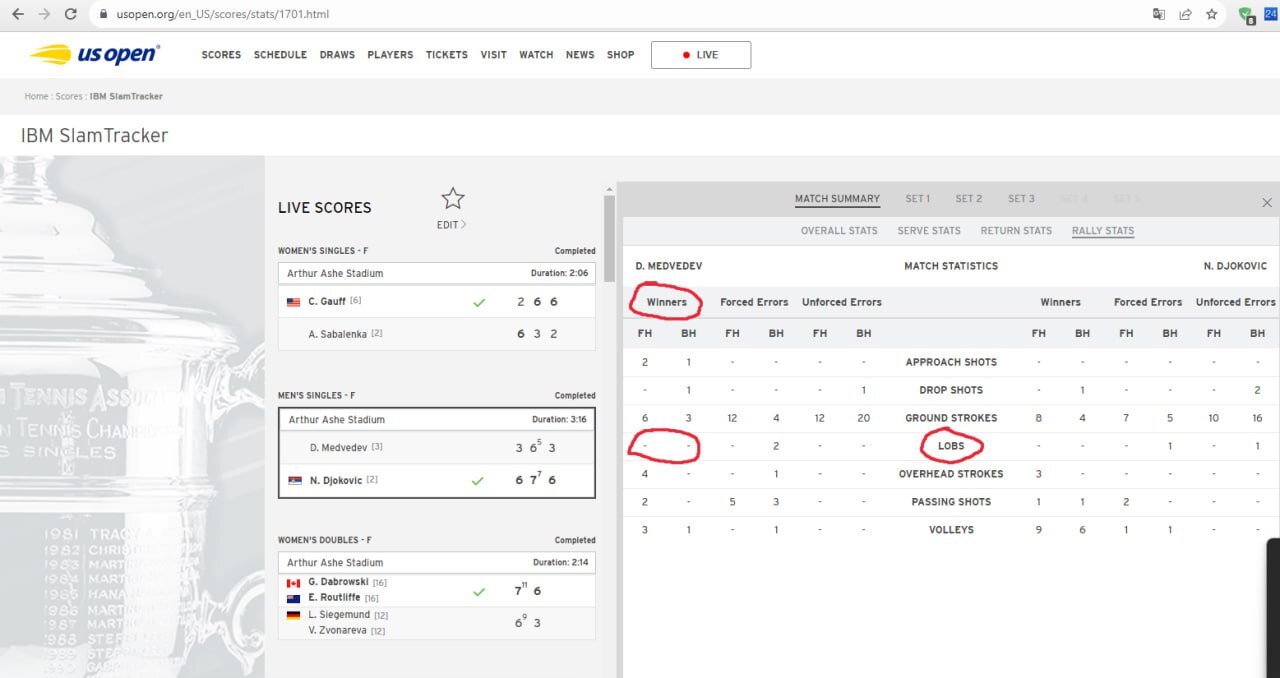The image size is (1280, 678).
Task: Click the WOMEN'S DOUBLES - F heading
Action: (x=327, y=540)
